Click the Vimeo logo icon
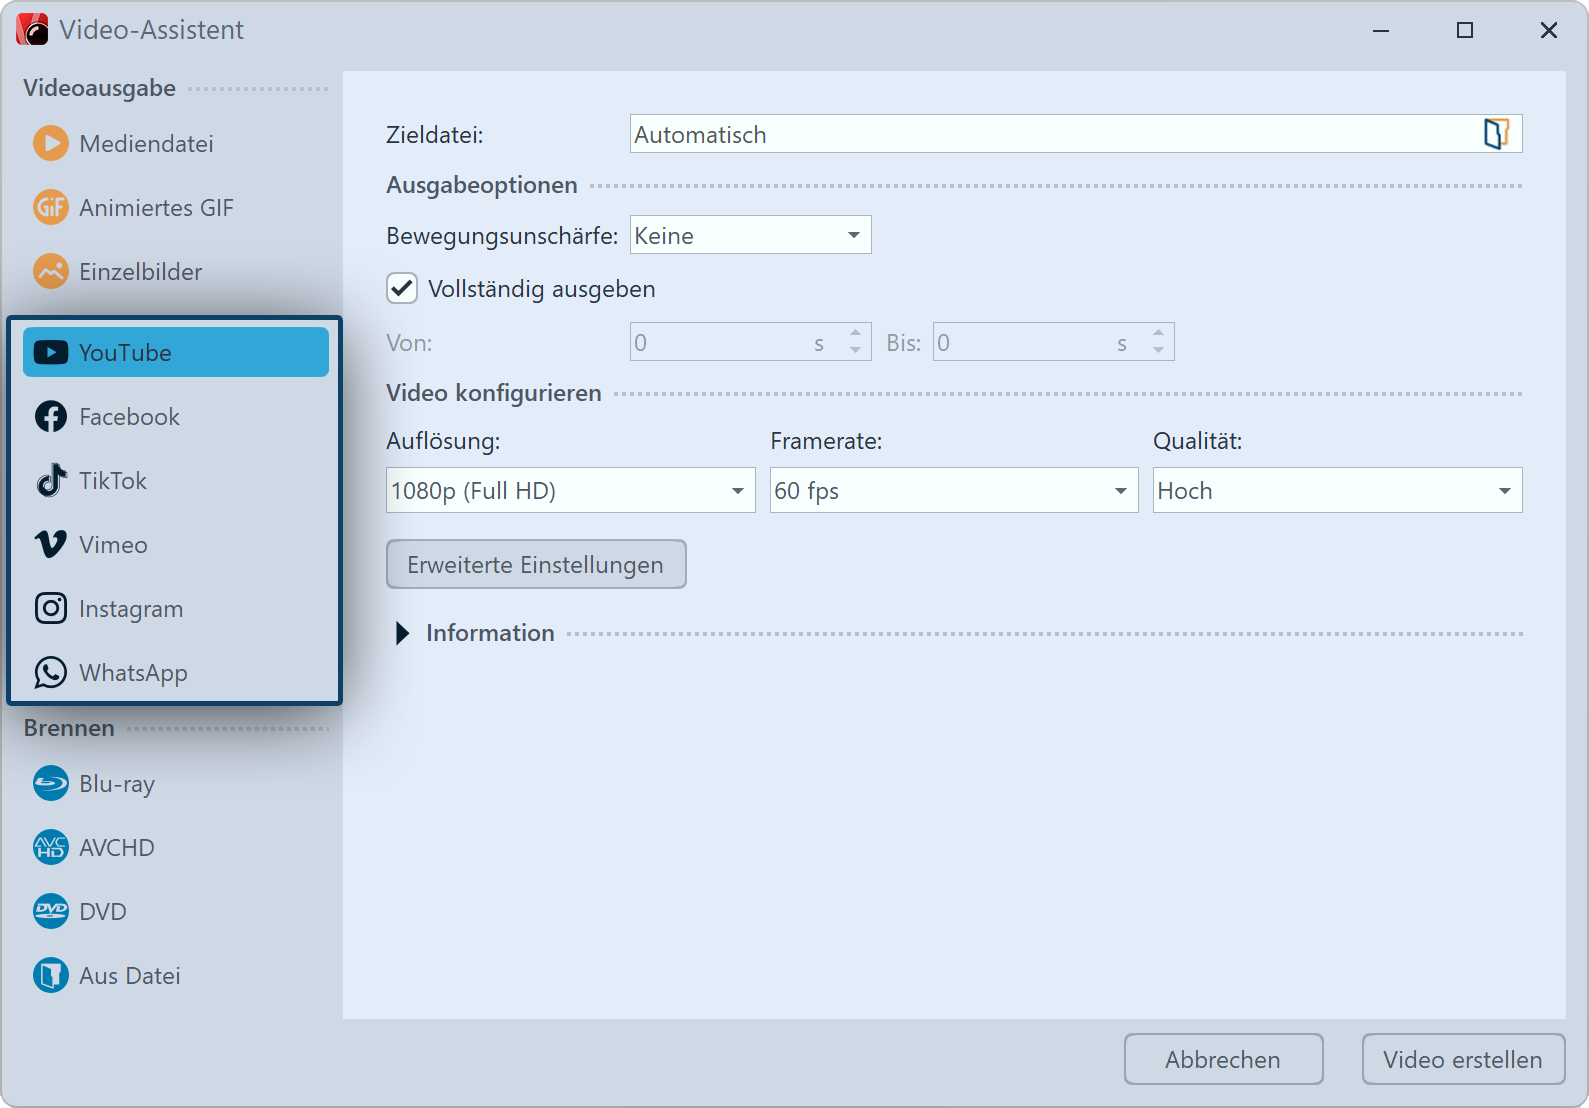 [x=50, y=545]
